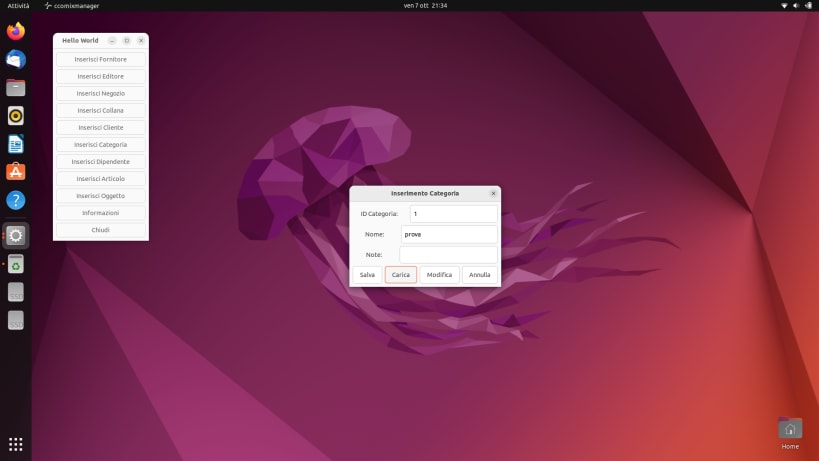The image size is (819, 461).
Task: Close the Inserimento Categoria dialog
Action: tap(493, 194)
